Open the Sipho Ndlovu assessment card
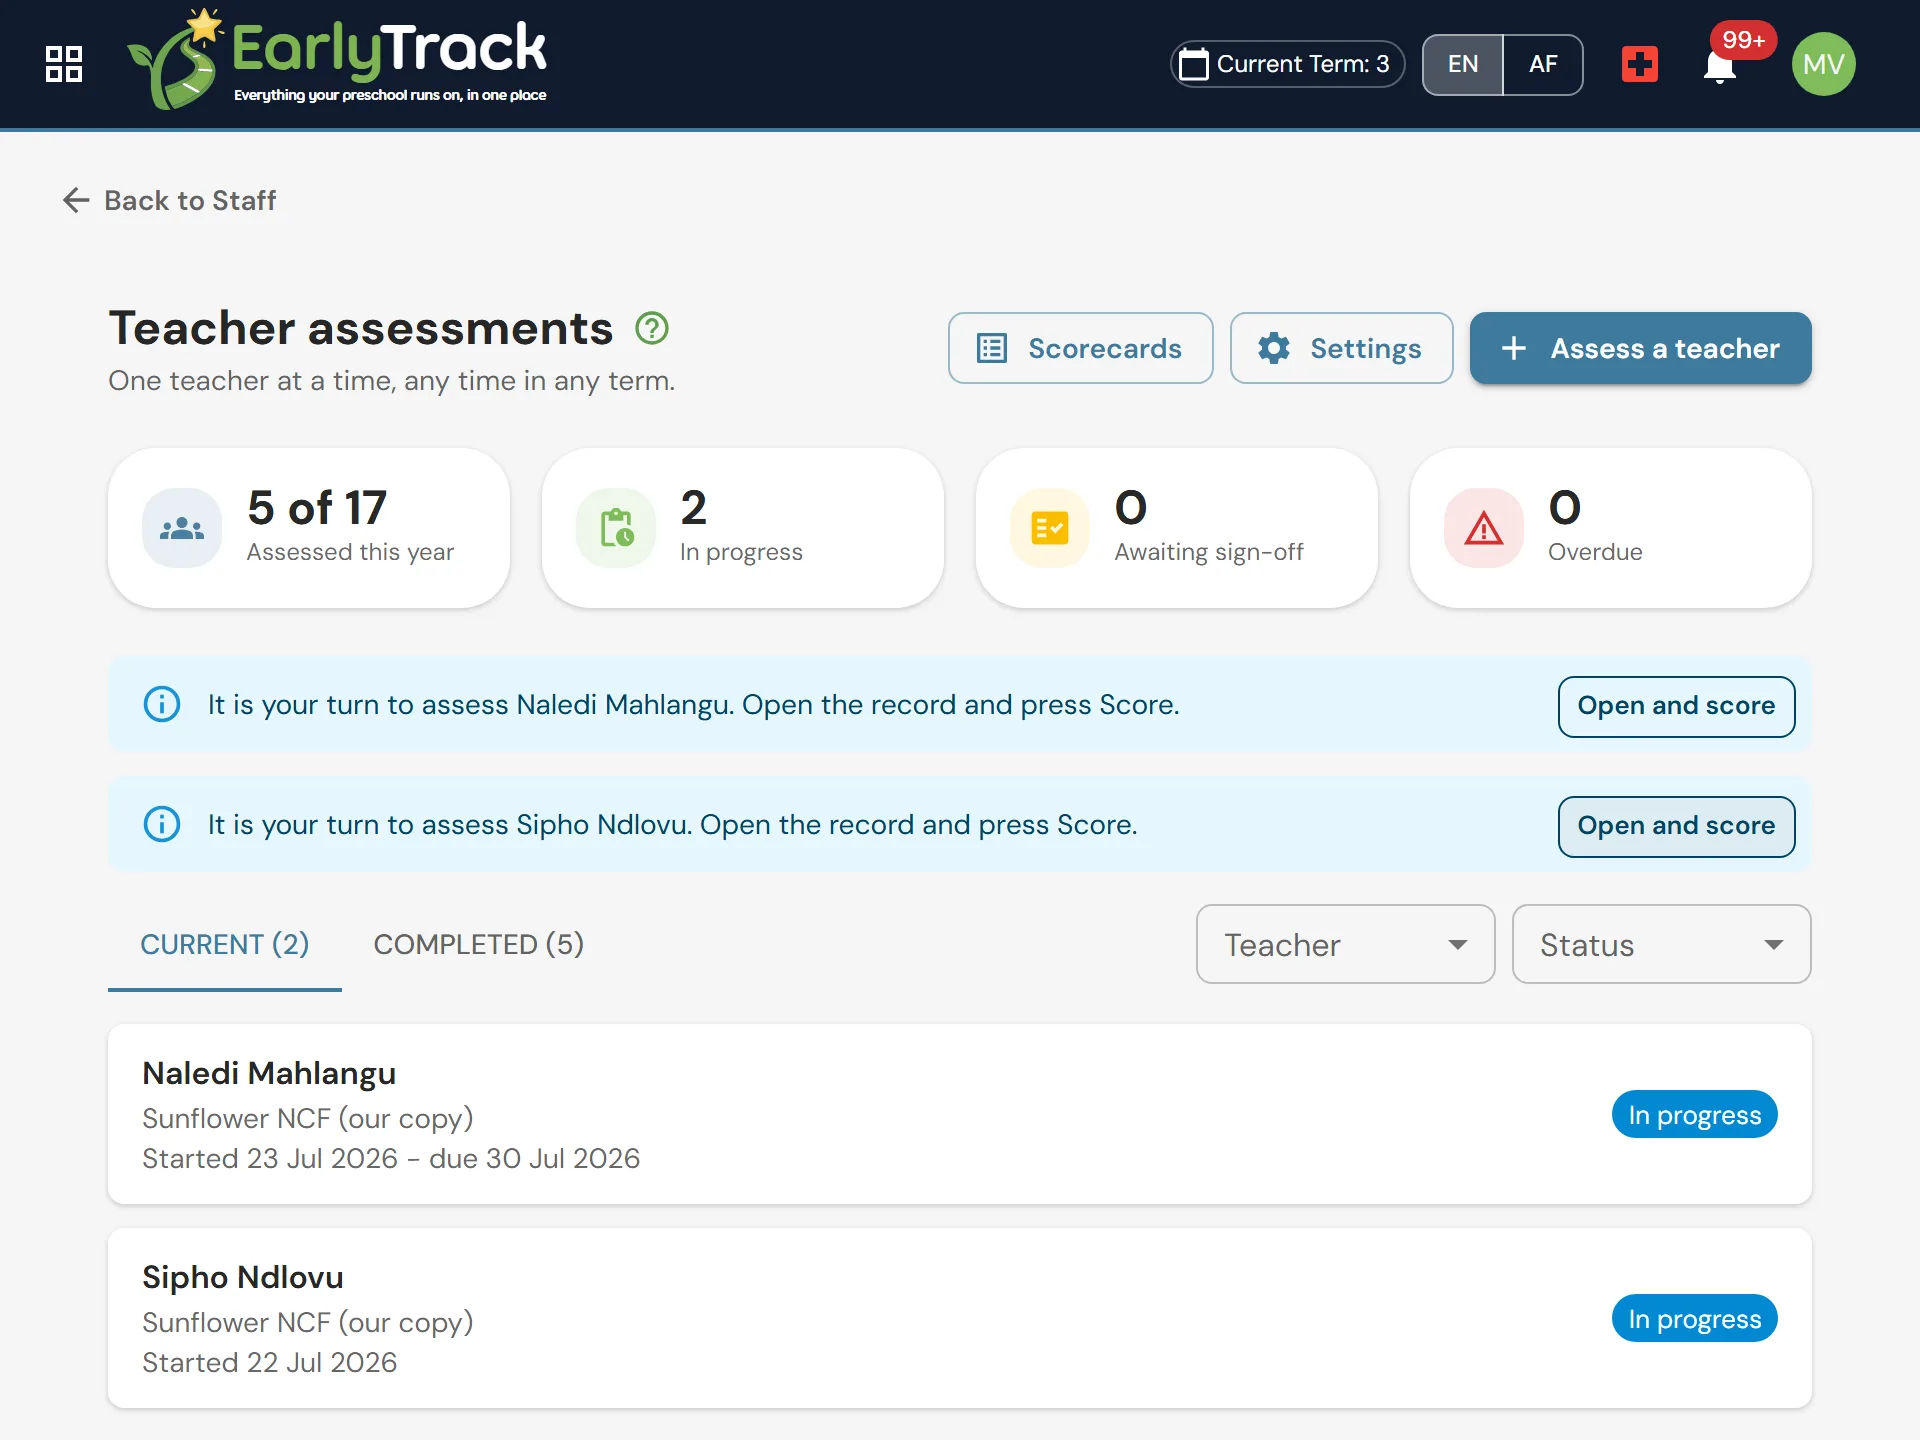Image resolution: width=1920 pixels, height=1440 pixels. coord(960,1318)
